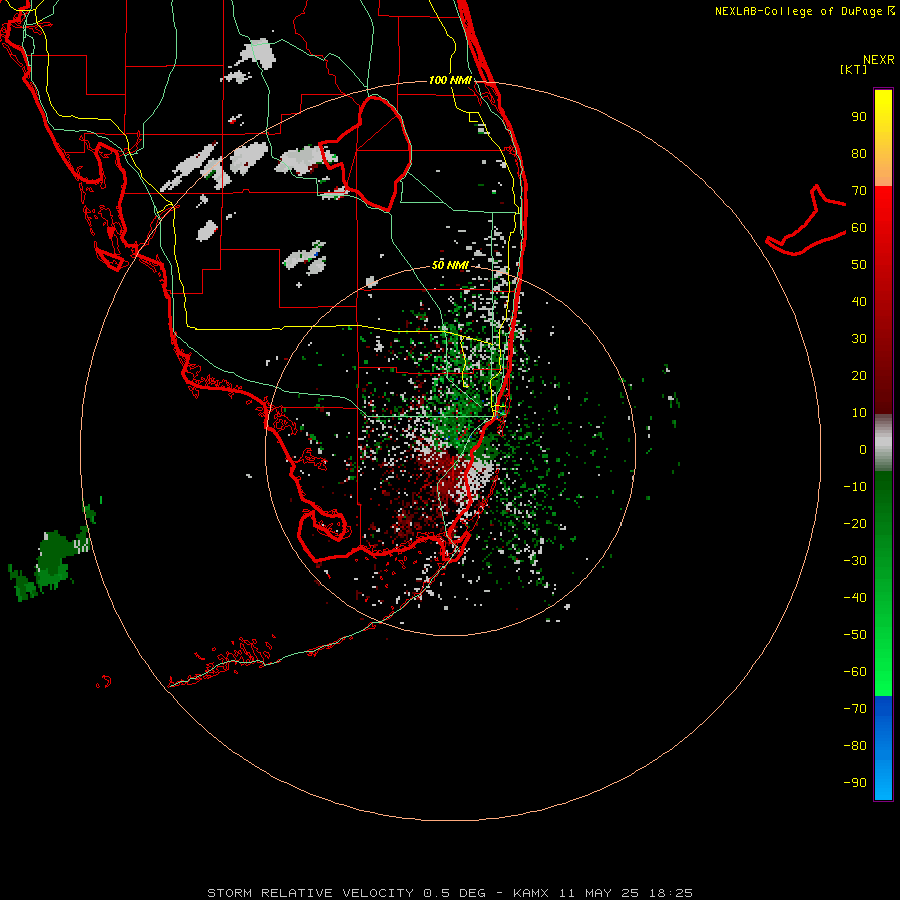Select the 20 knot scale label
The image size is (900, 900).
pyautogui.click(x=859, y=376)
